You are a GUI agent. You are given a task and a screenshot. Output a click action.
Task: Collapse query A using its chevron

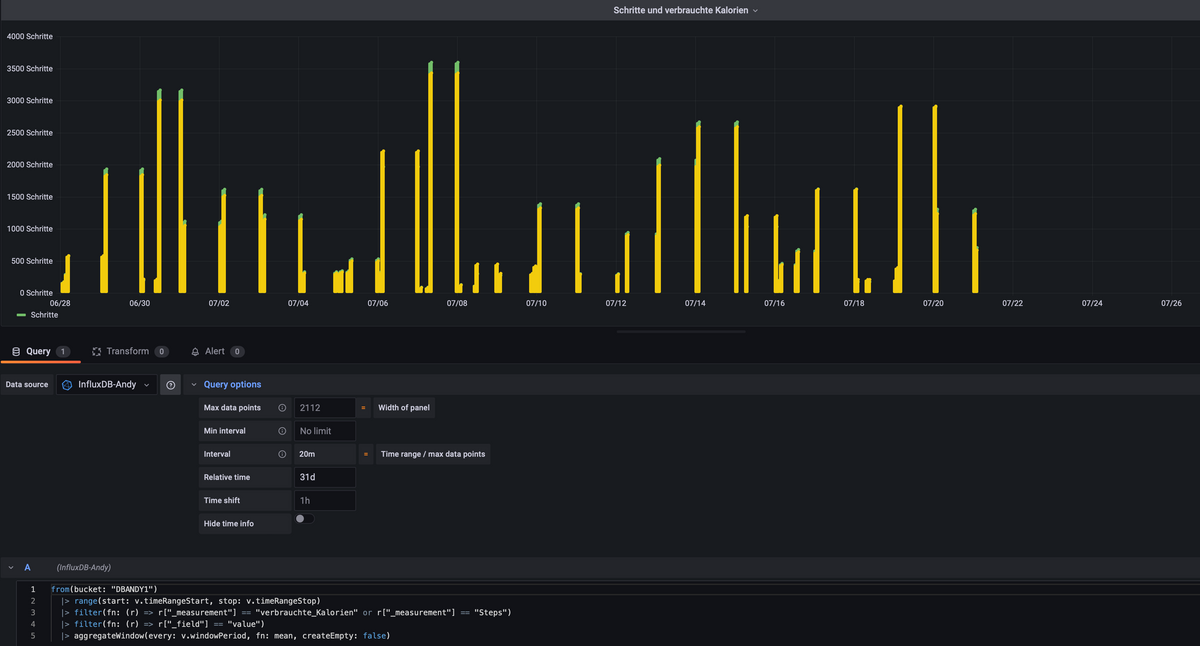point(11,567)
